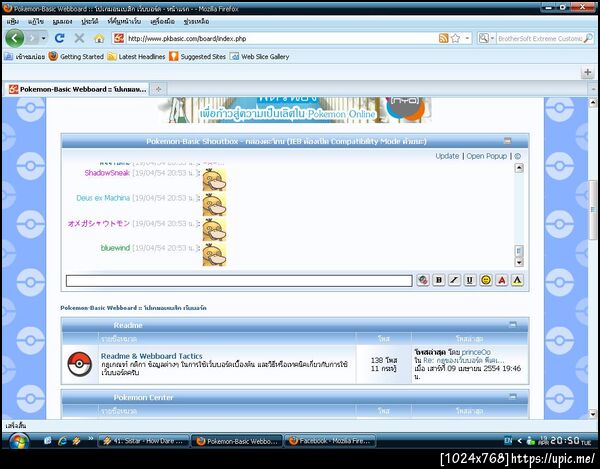Collapse the Shoutbox panel
The height and width of the screenshot is (469, 600).
pos(507,141)
